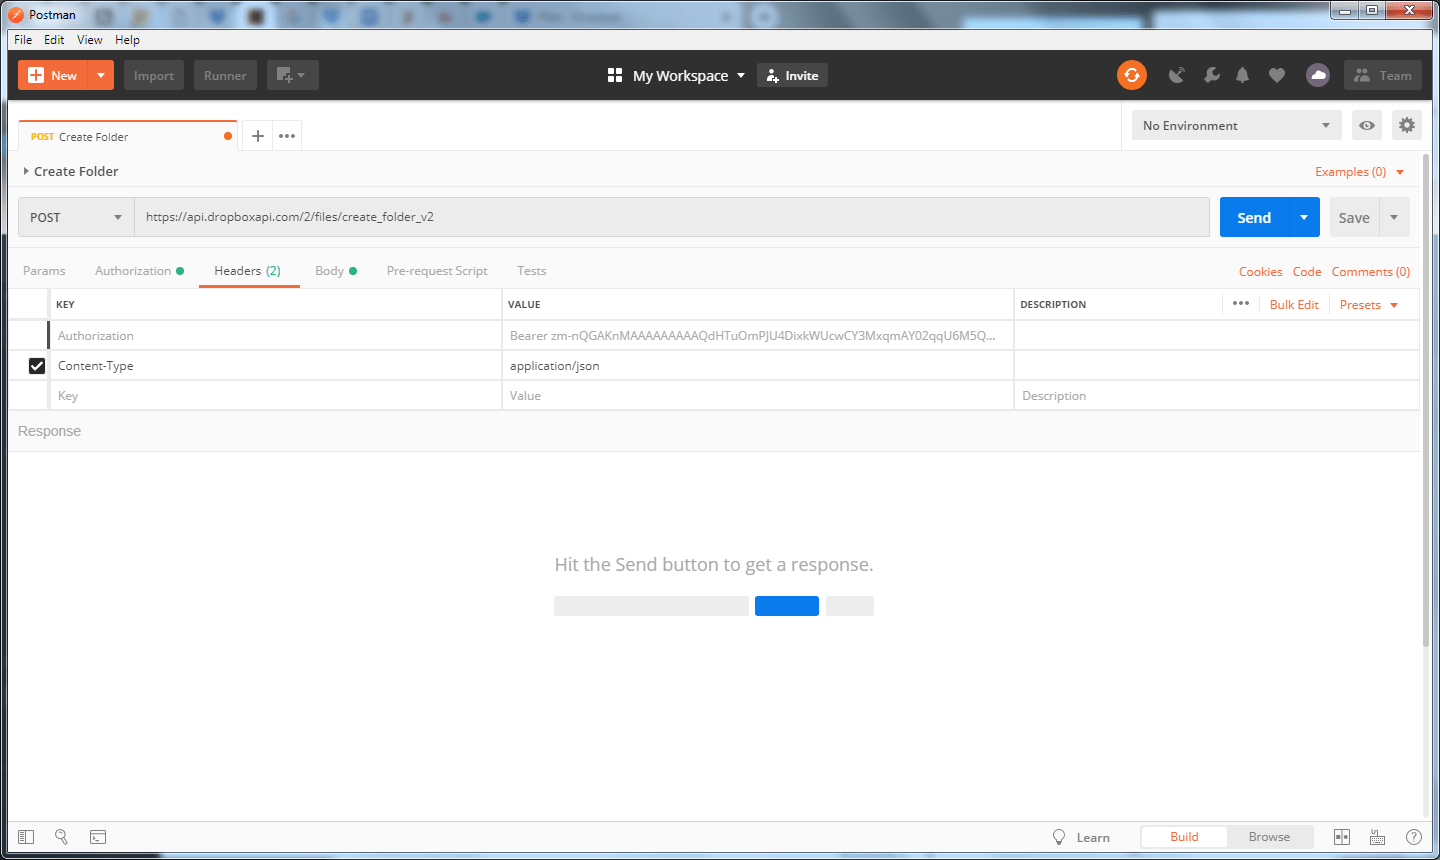Switch to the Pre-request Script tab
1440x860 pixels.
(x=437, y=271)
